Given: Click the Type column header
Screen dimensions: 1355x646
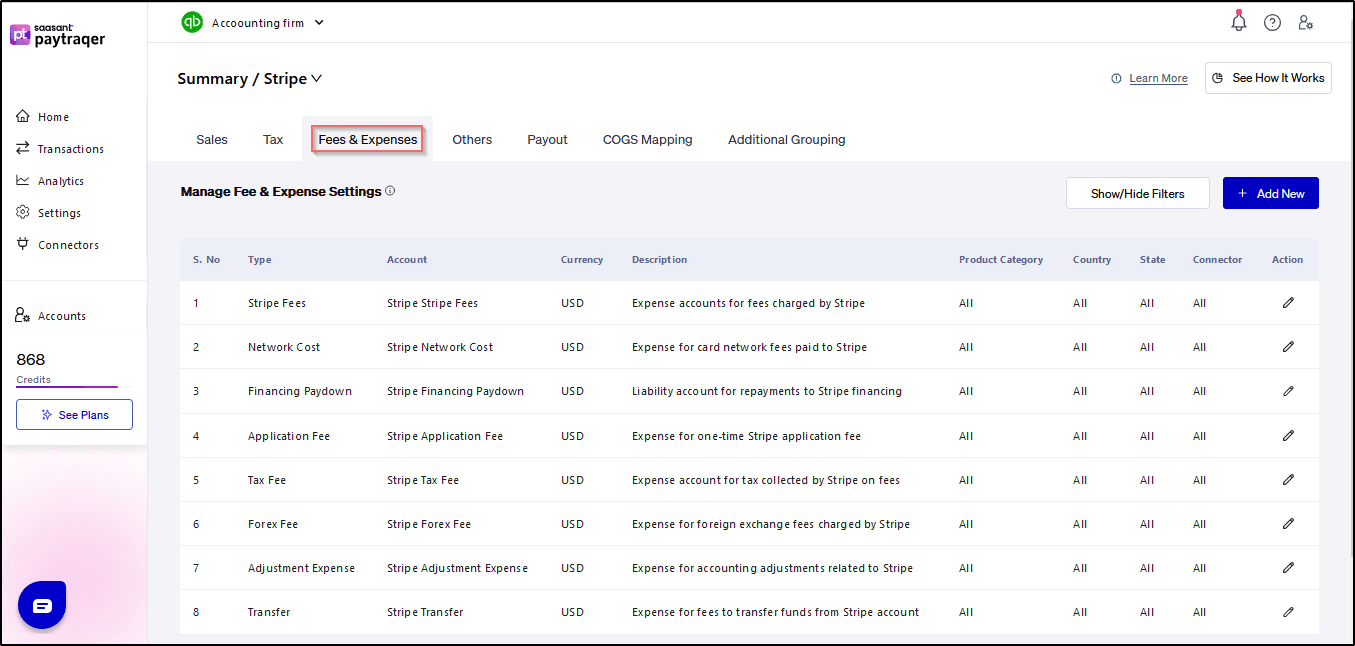Looking at the screenshot, I should pyautogui.click(x=260, y=259).
